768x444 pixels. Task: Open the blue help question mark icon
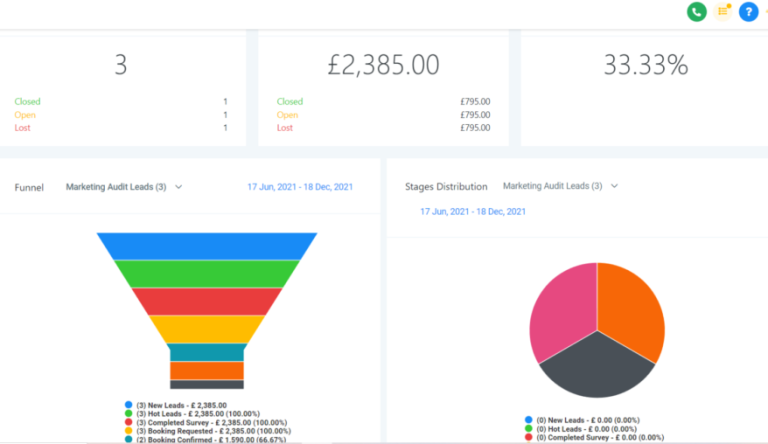coord(748,12)
